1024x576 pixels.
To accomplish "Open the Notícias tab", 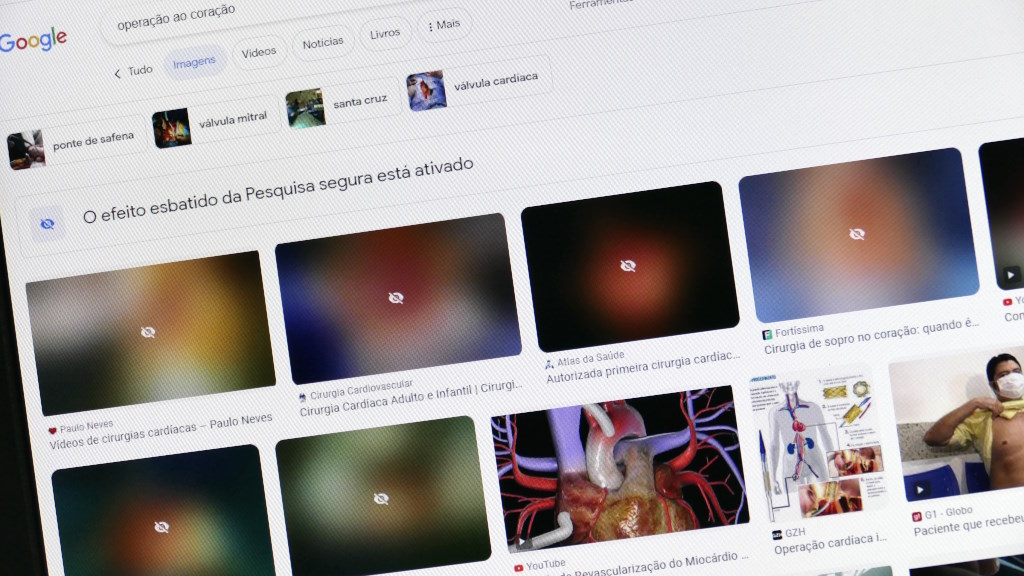I will pos(323,43).
